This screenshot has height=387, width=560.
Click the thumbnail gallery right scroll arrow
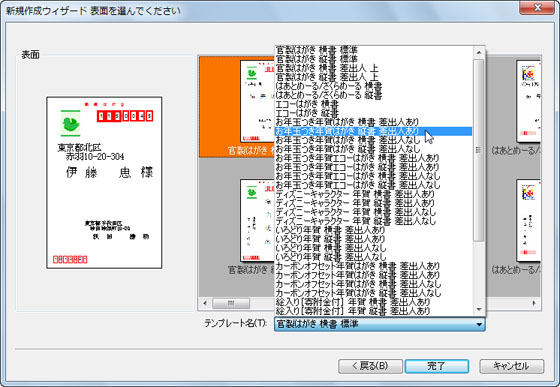(x=534, y=303)
